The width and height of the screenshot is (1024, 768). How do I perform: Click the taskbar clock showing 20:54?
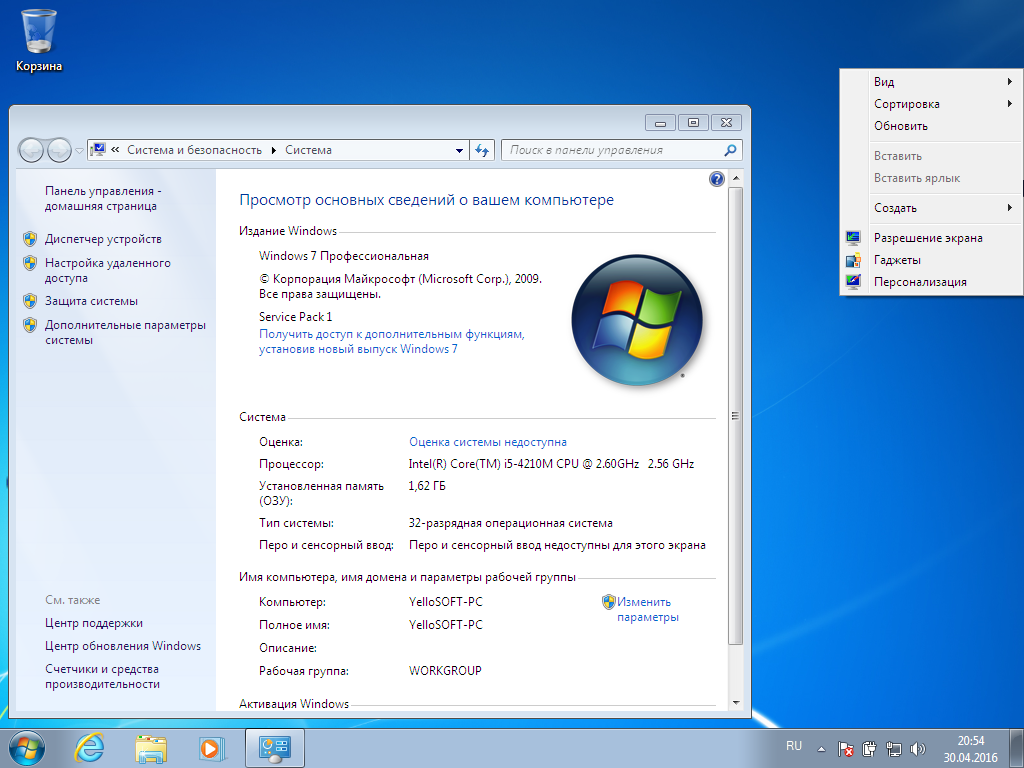970,749
